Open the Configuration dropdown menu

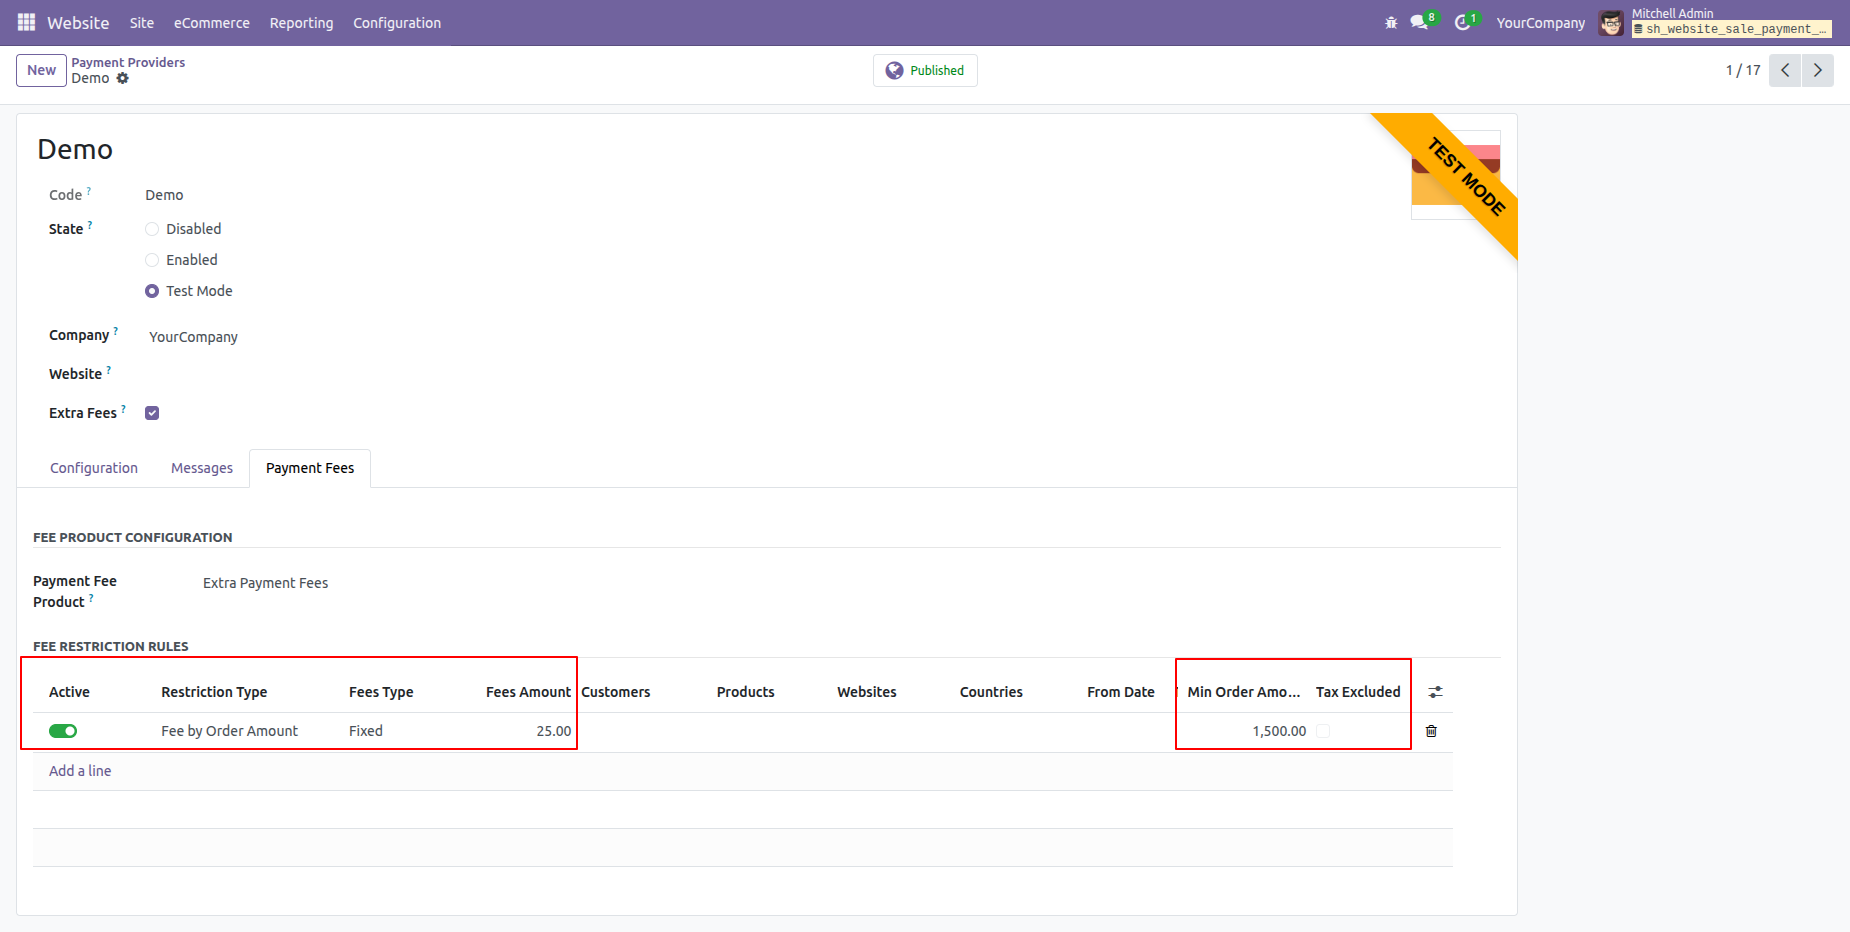[x=396, y=23]
